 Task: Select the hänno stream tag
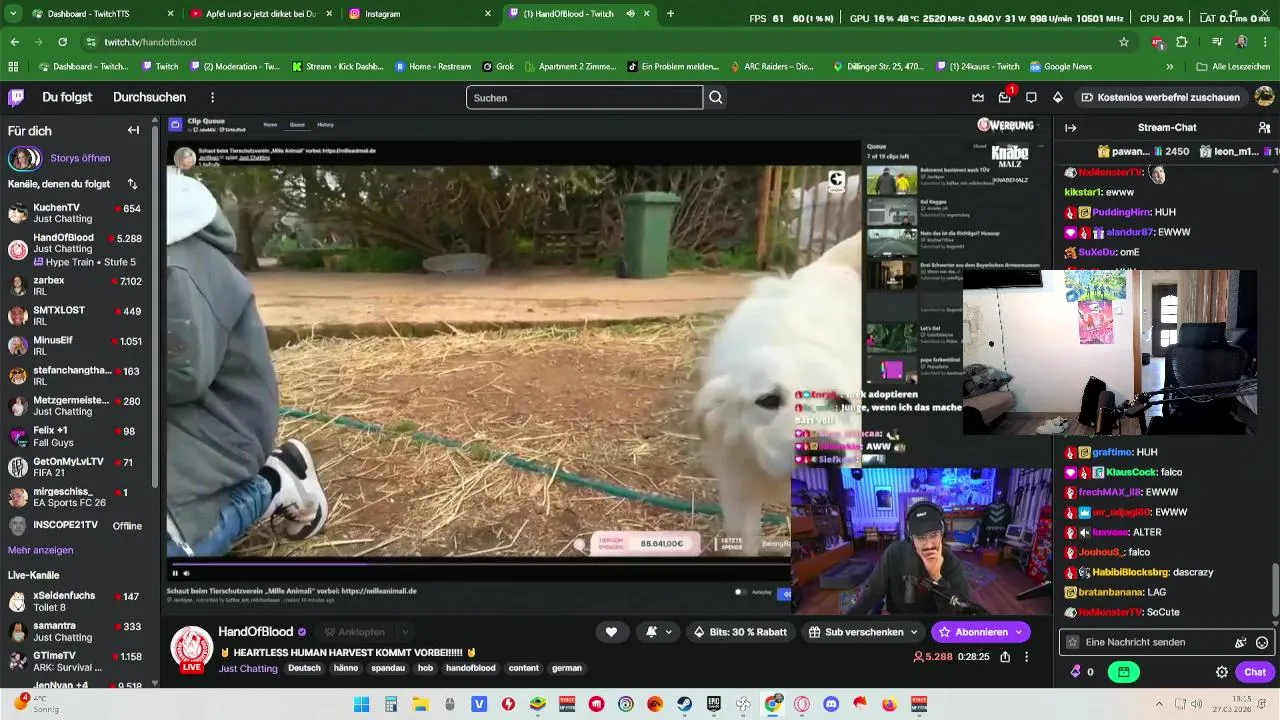[346, 668]
